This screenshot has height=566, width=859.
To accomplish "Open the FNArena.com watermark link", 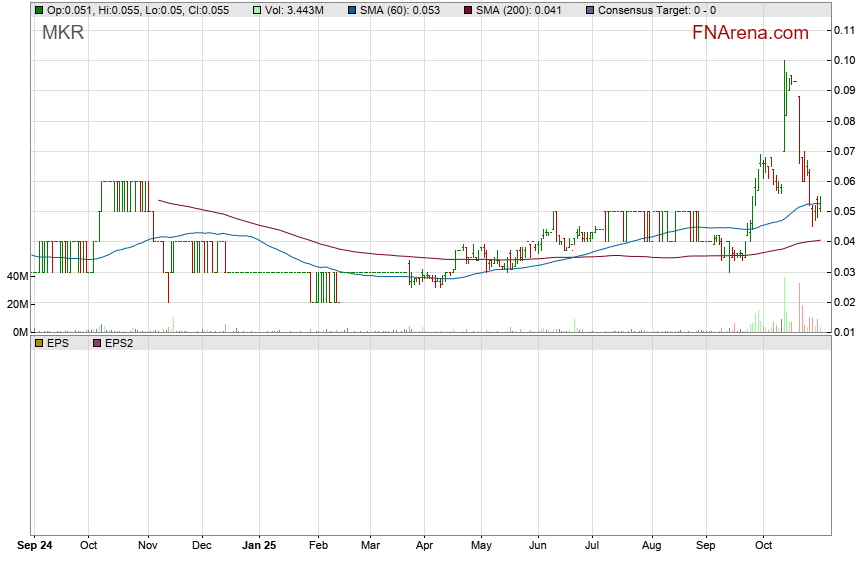I will click(750, 33).
